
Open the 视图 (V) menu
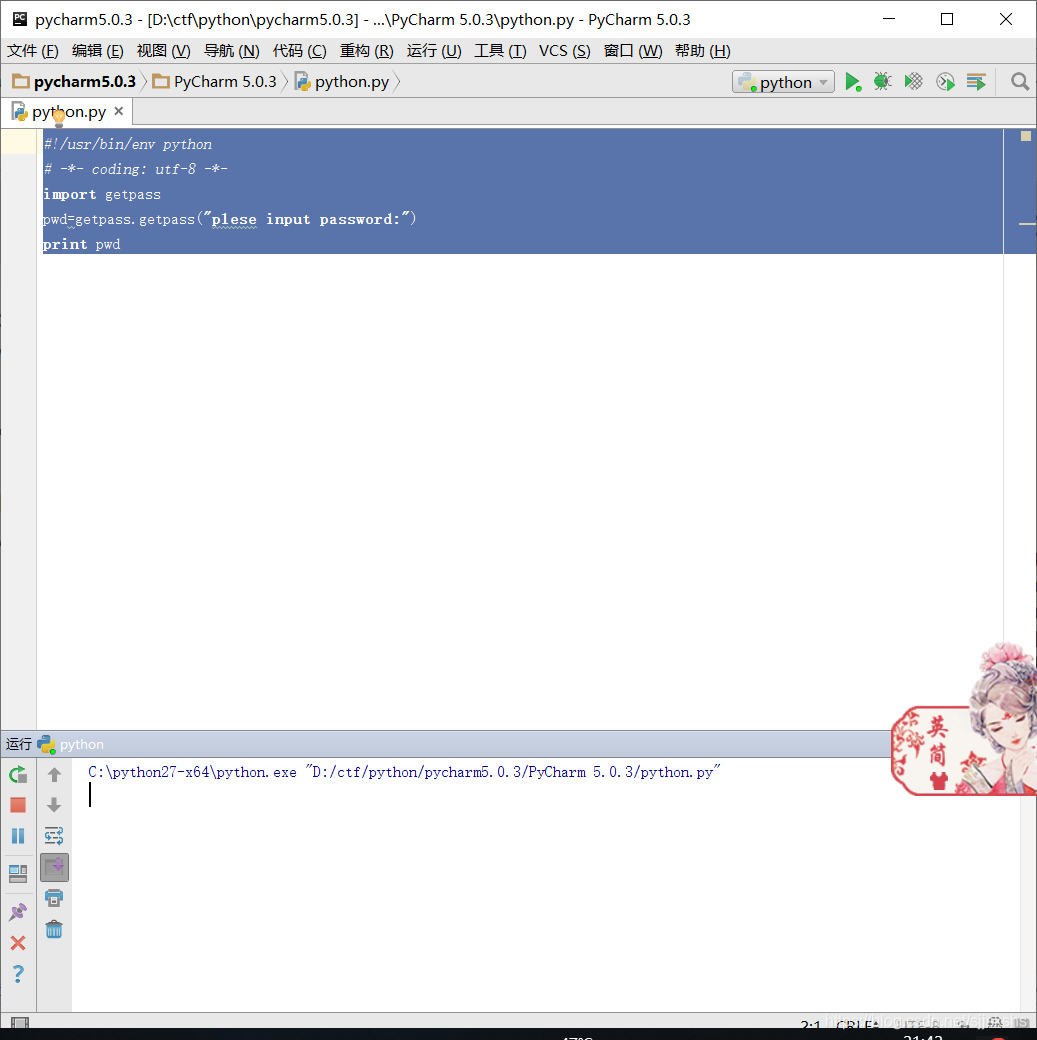click(x=163, y=51)
